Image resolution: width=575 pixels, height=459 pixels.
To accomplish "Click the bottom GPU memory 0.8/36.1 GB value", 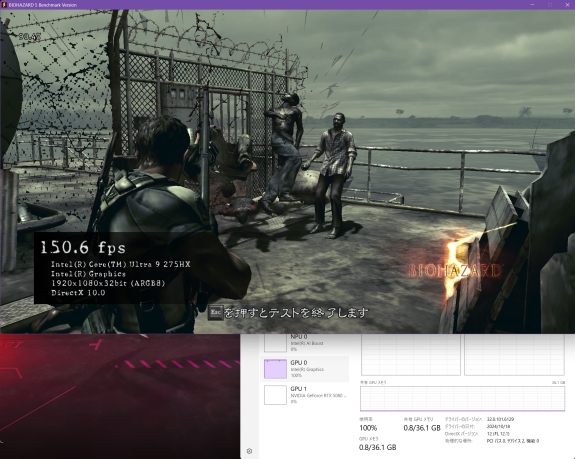I will click(377, 447).
